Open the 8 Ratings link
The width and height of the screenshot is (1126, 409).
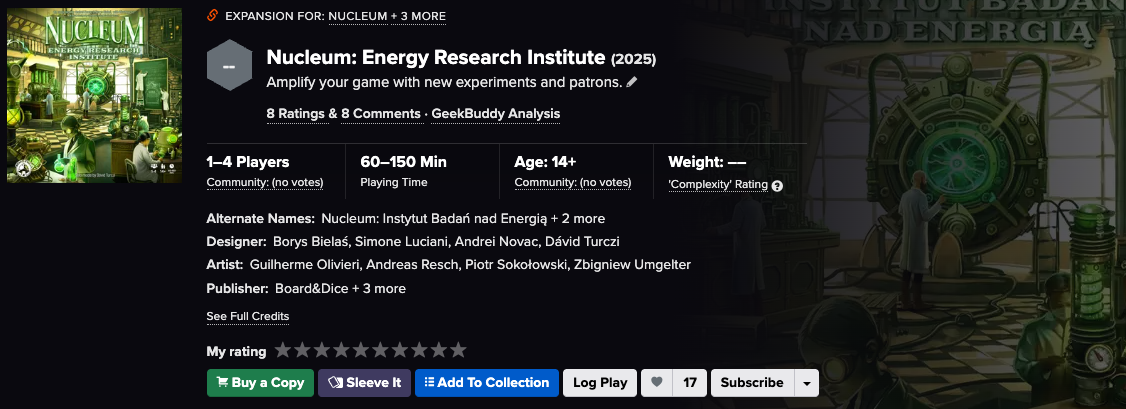click(295, 113)
